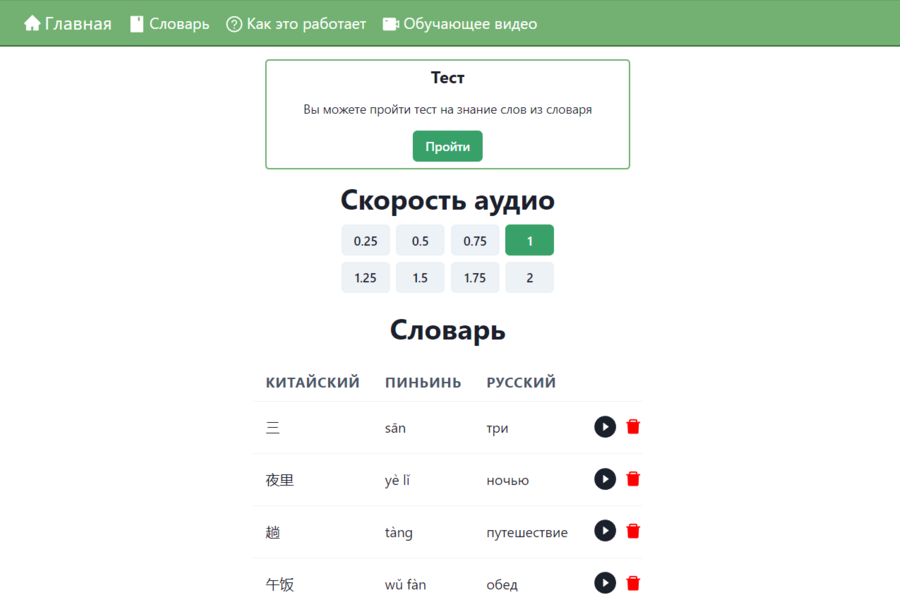Open Обучающее видео page
Image resolution: width=900 pixels, height=600 pixels.
pyautogui.click(x=460, y=24)
